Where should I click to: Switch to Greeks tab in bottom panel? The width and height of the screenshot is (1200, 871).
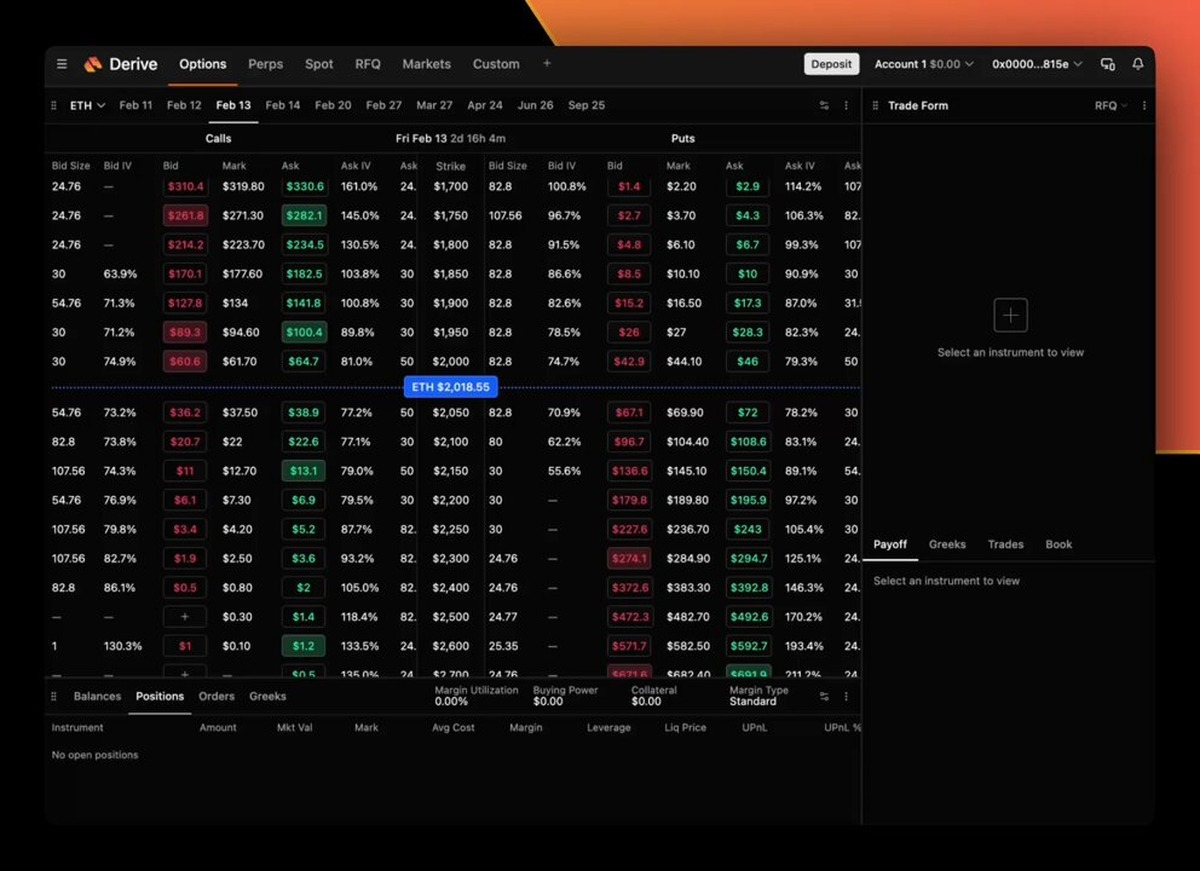[267, 696]
